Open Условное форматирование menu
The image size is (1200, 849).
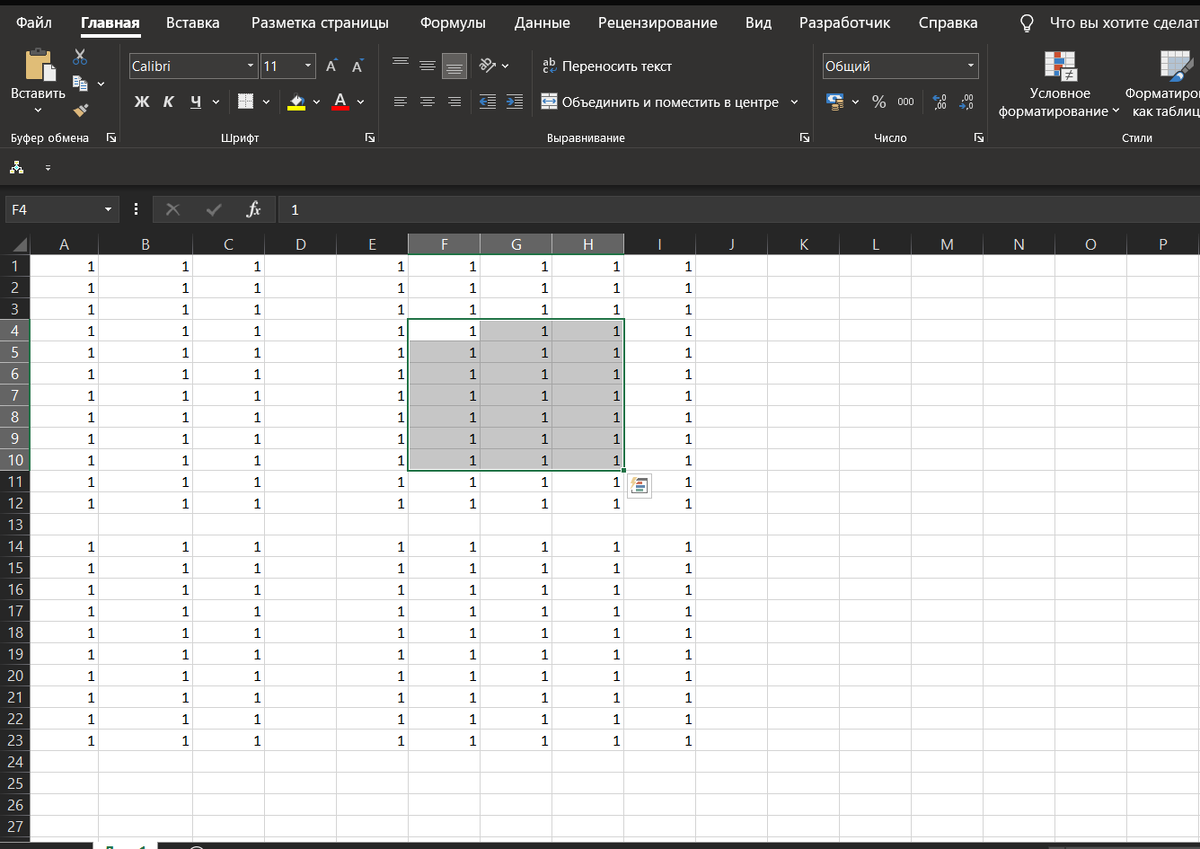click(1060, 84)
